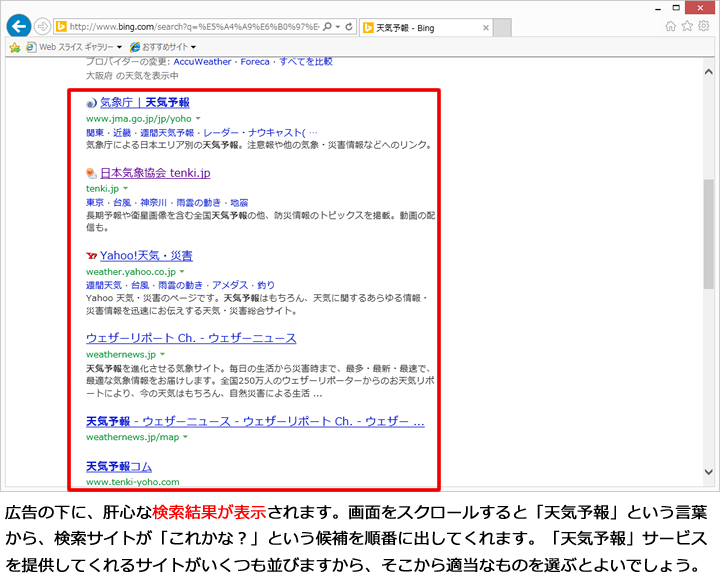Click the browser Back arrow button
The image size is (720, 582).
pos(19,26)
